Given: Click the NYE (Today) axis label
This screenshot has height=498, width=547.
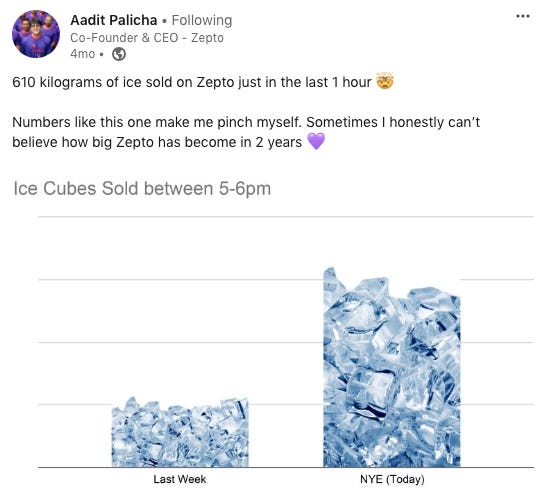Looking at the screenshot, I should 392,480.
